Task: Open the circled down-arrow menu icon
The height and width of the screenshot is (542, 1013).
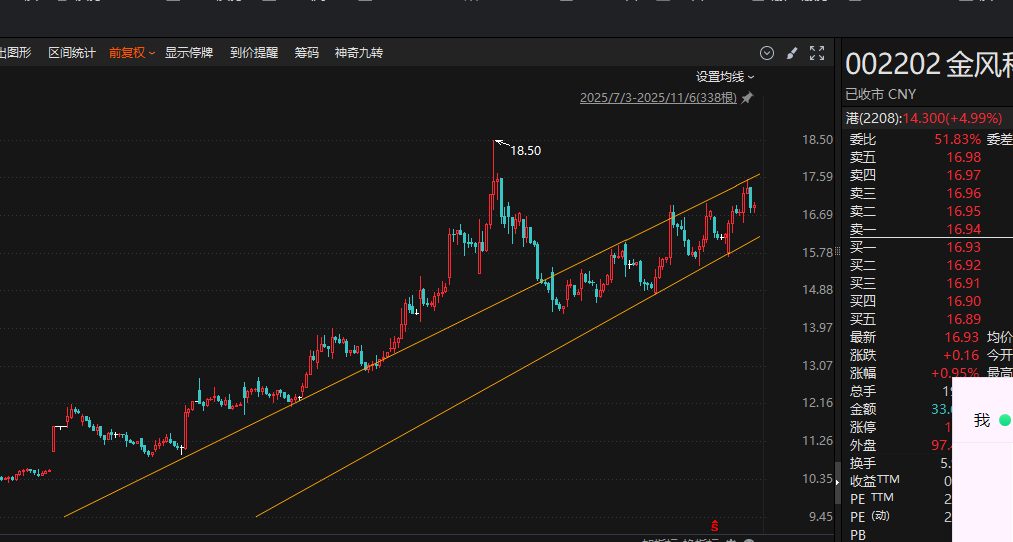Action: click(767, 53)
